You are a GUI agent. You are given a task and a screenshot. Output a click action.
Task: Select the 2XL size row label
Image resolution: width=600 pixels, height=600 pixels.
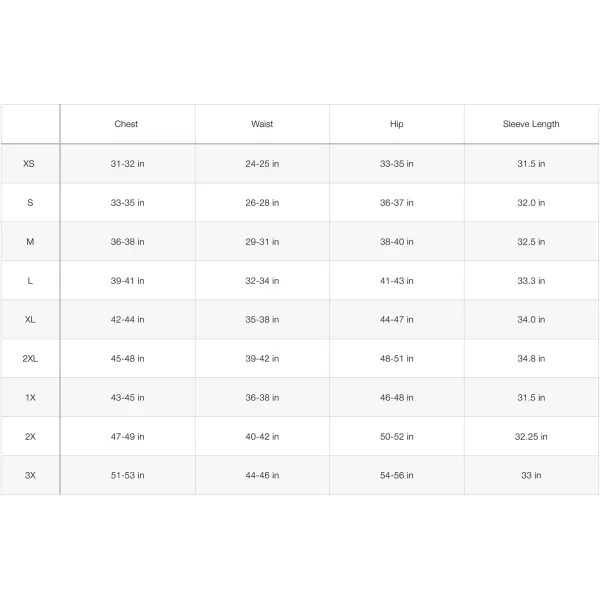tap(30, 358)
